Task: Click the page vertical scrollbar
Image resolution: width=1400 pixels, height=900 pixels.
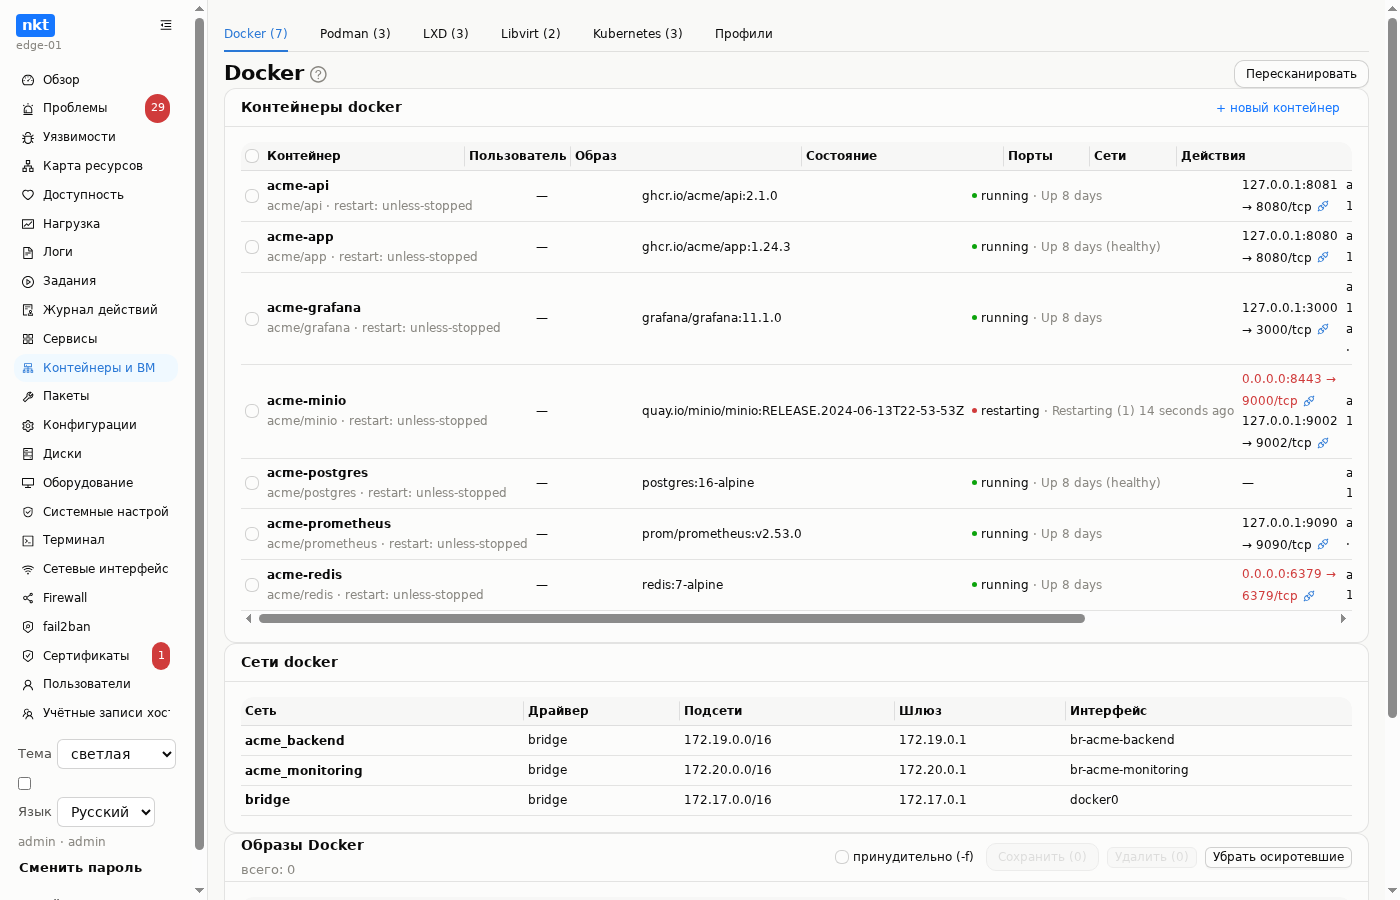Action: pos(1392,368)
